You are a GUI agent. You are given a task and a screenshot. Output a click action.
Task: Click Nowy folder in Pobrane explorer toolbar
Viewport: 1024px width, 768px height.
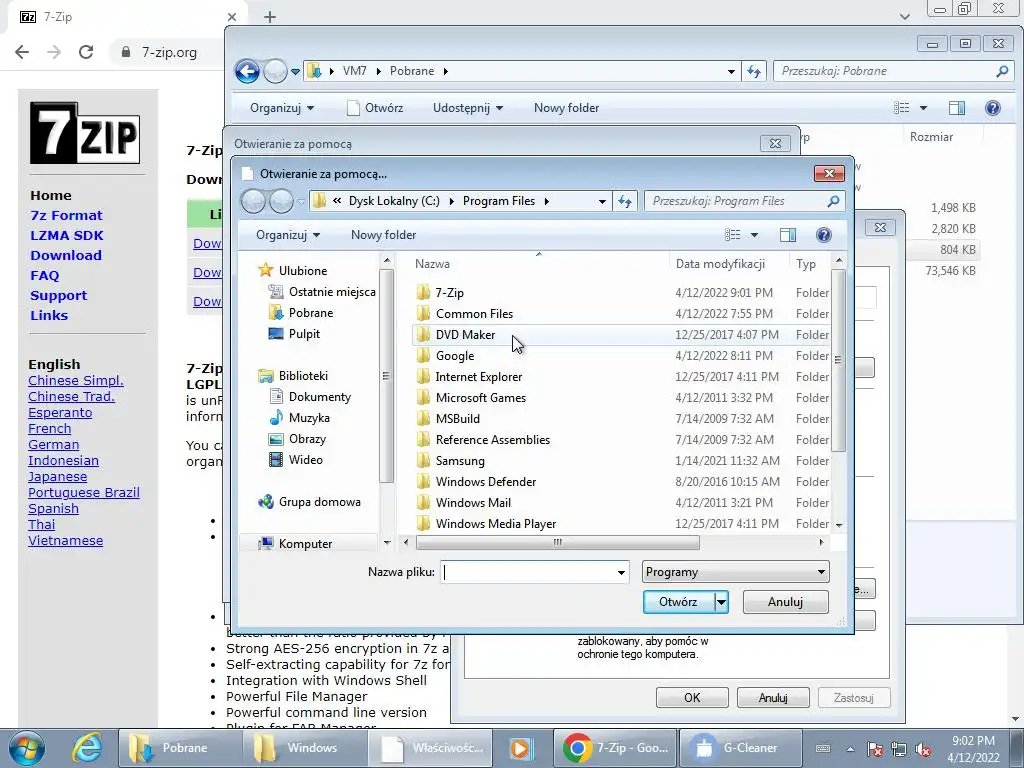[x=566, y=108]
